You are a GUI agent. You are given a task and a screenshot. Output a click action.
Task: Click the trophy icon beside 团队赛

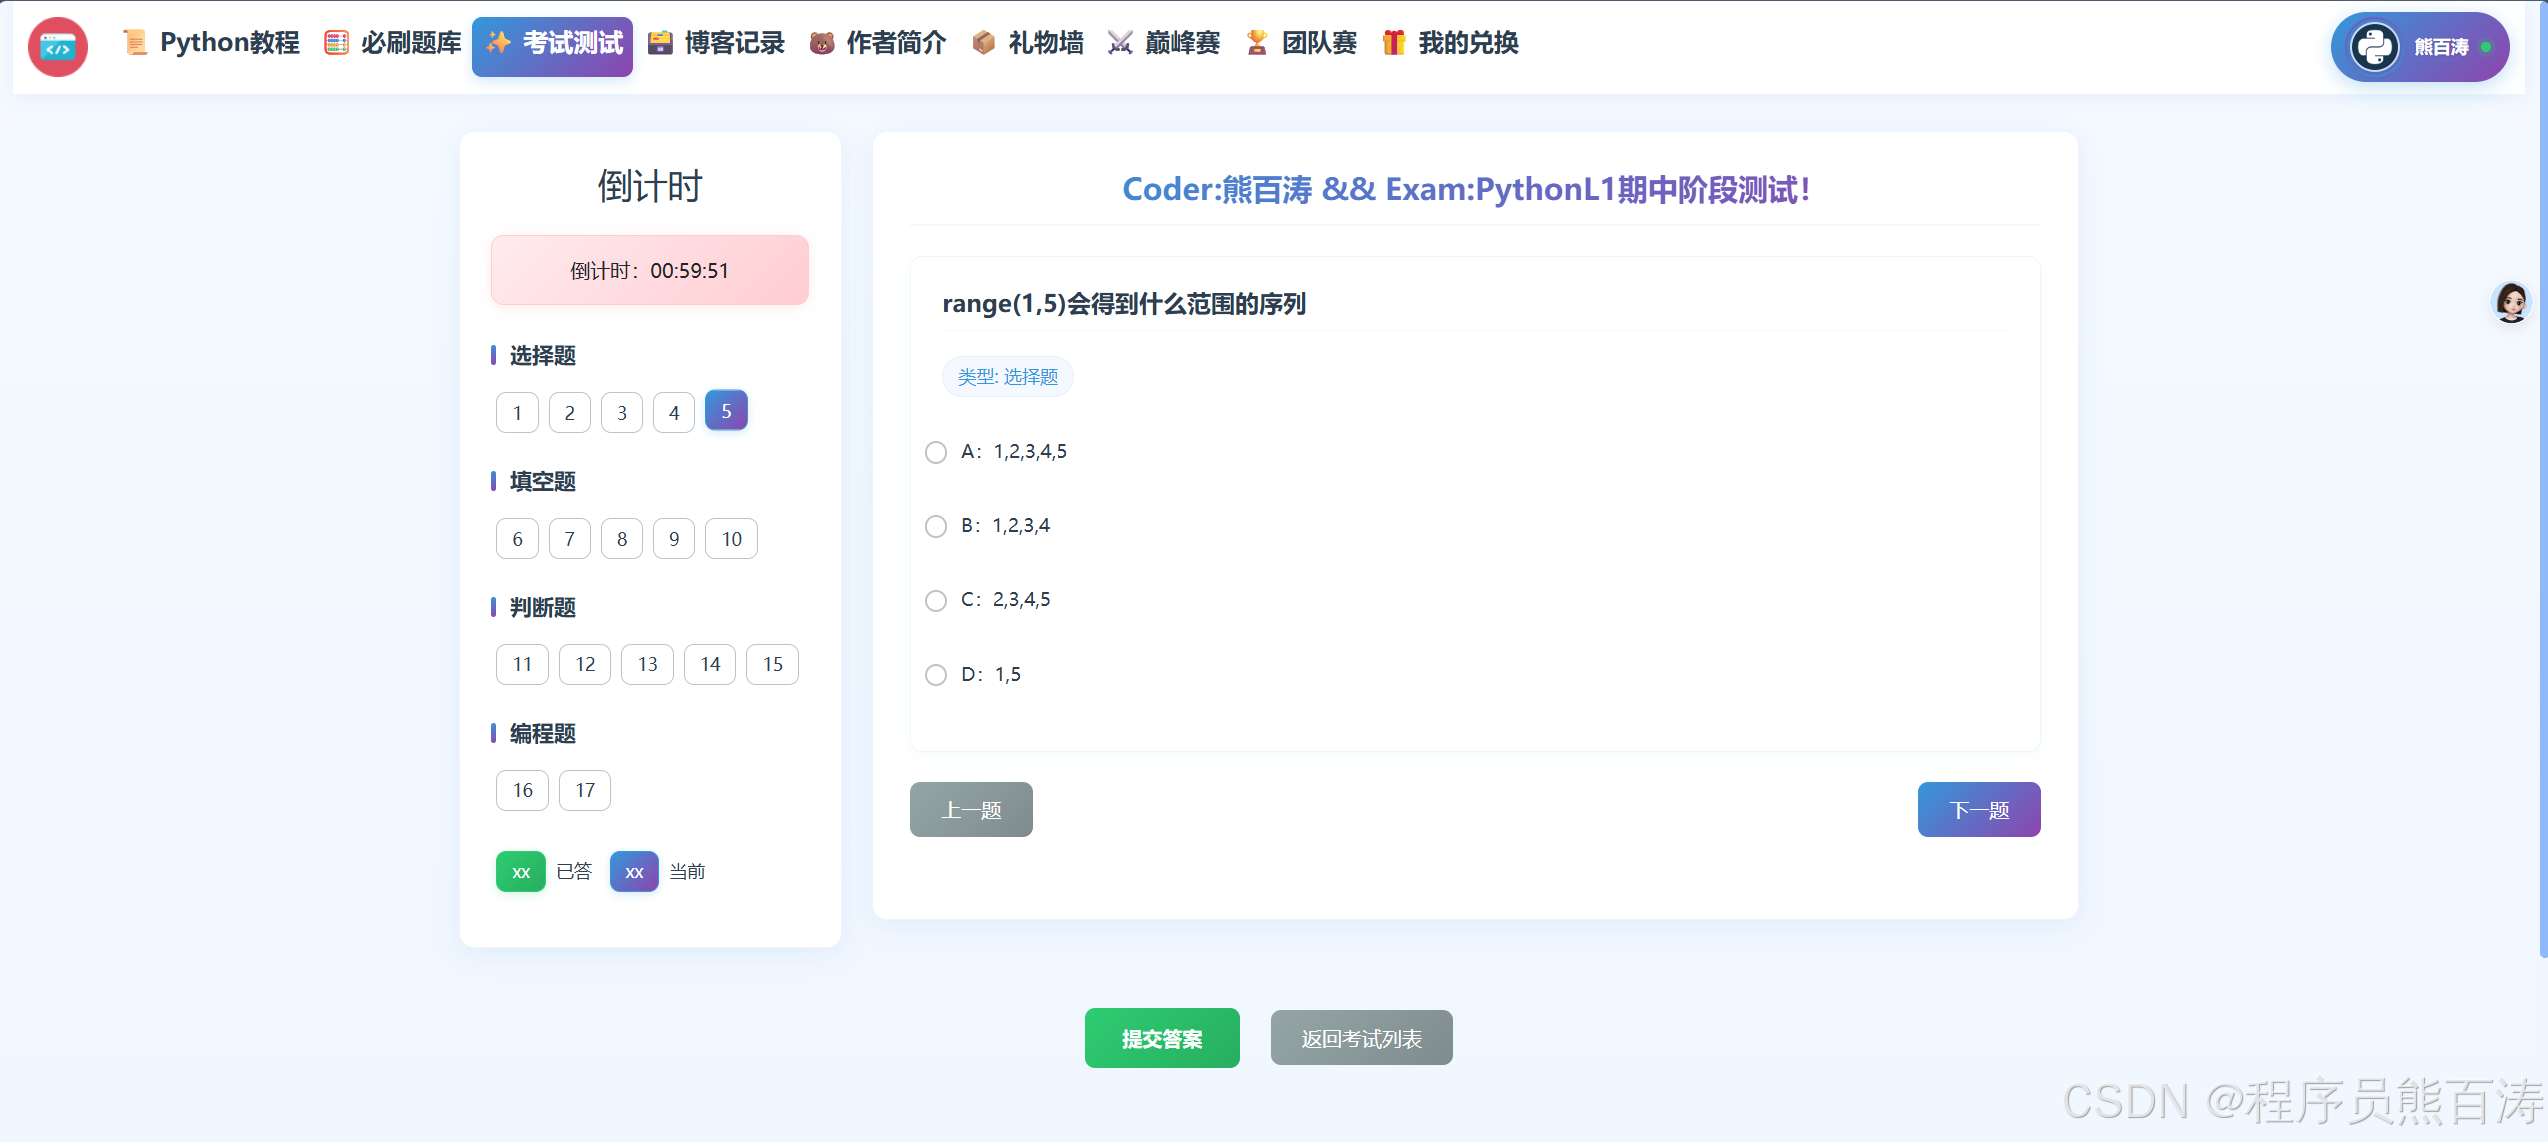click(x=1257, y=43)
